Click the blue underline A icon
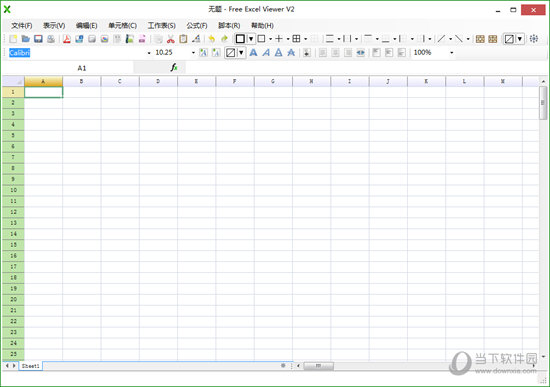Screen dimensions: 550x387 [x=279, y=53]
